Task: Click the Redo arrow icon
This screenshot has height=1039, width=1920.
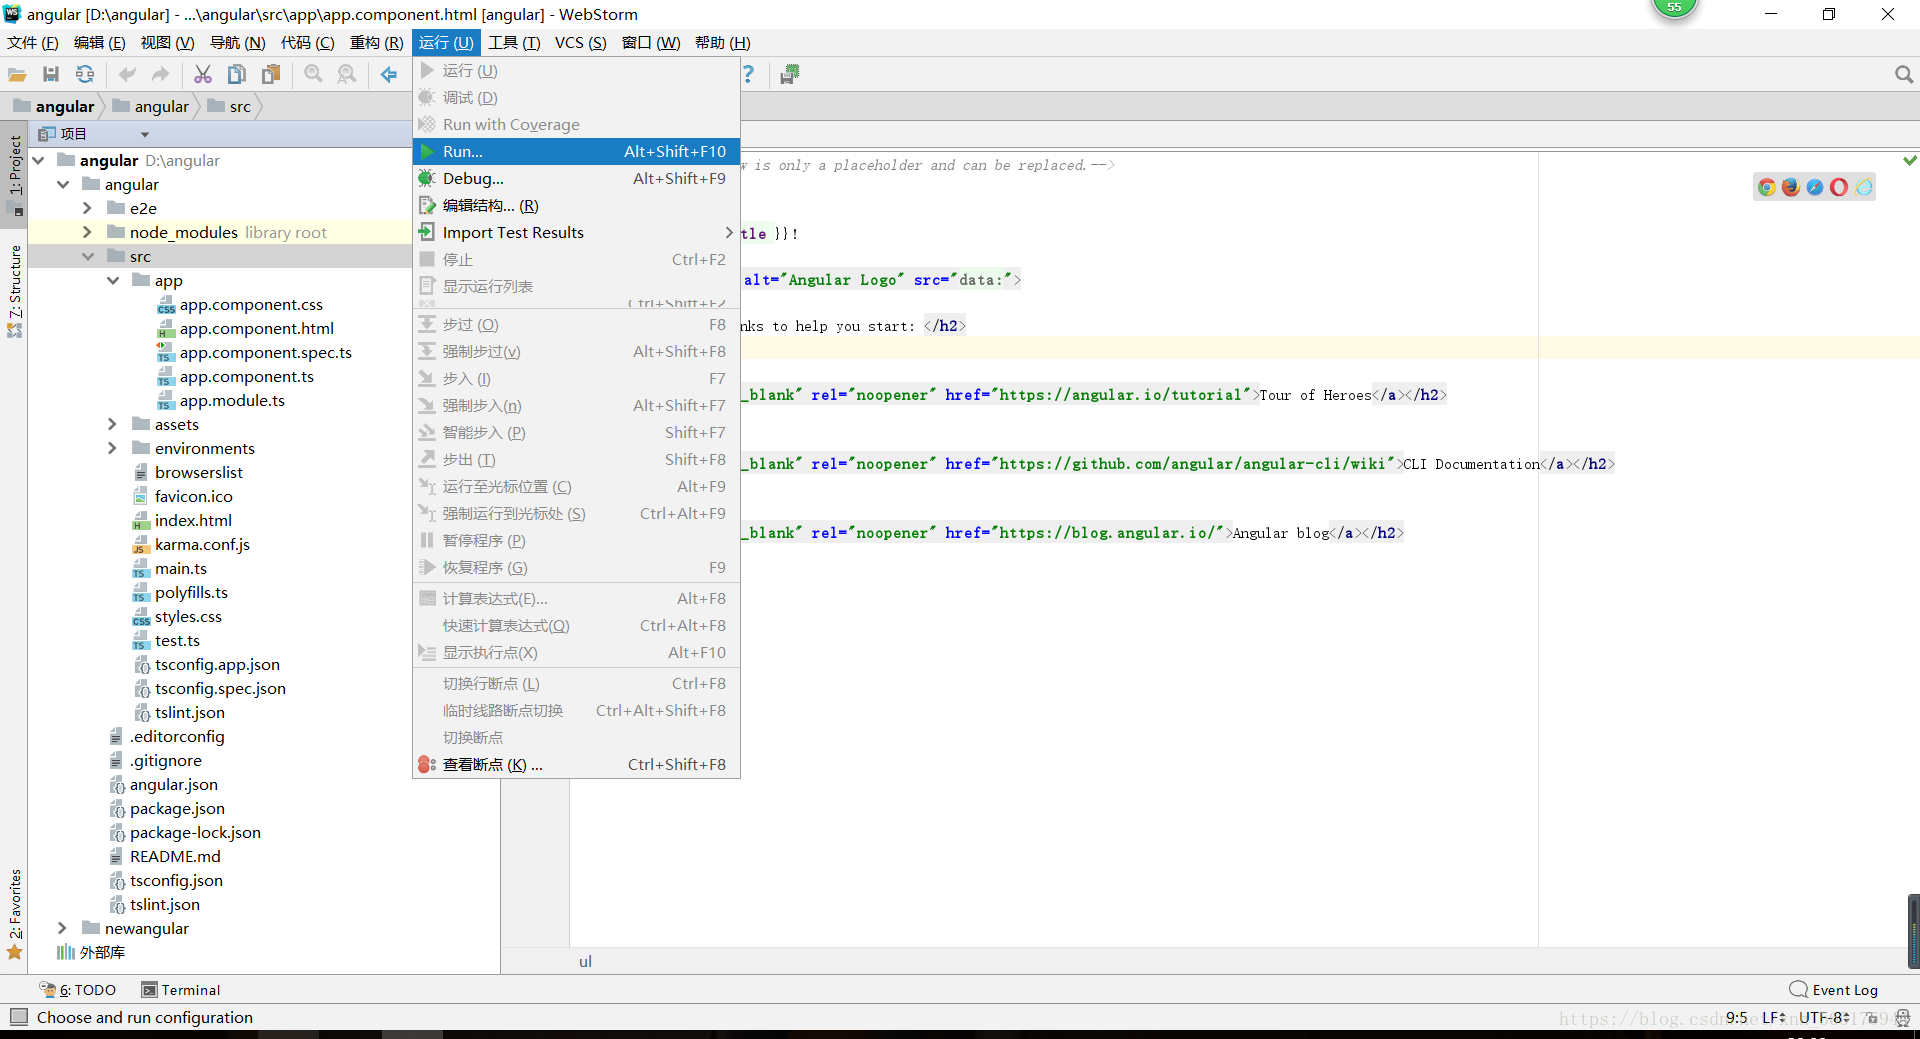Action: point(160,74)
